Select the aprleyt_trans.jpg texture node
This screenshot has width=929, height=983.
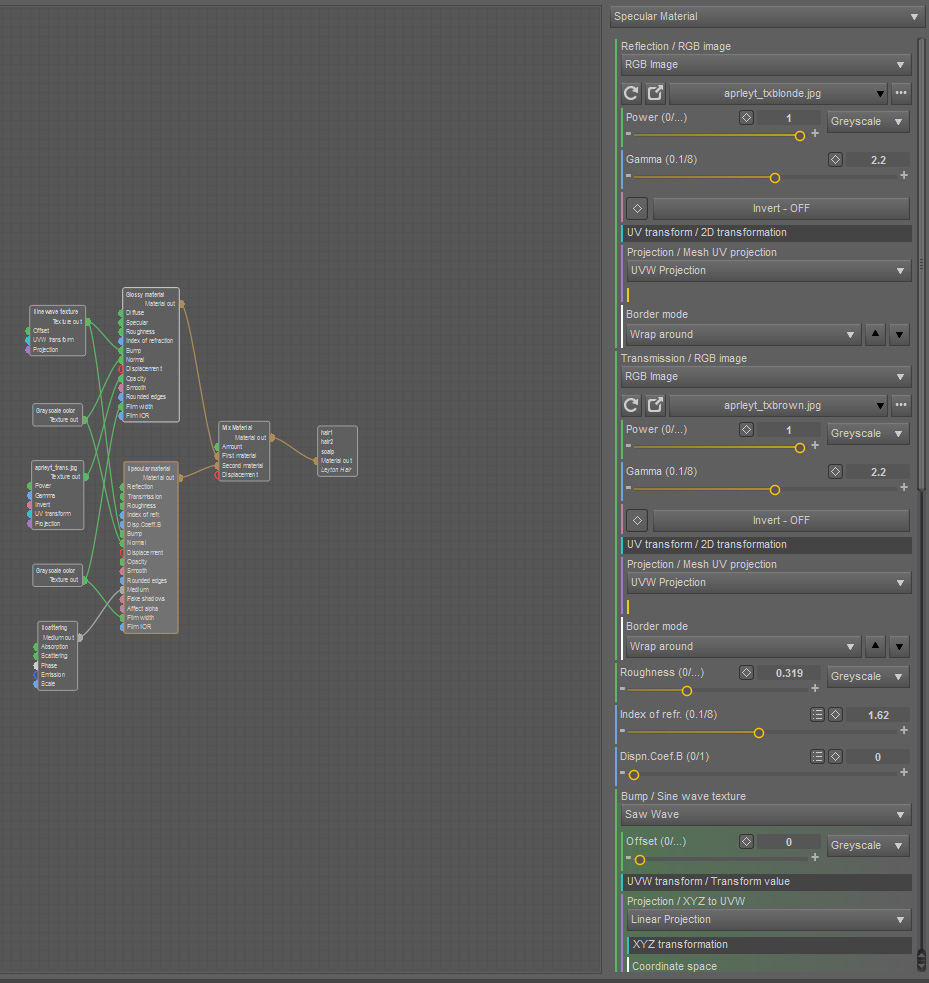57,495
